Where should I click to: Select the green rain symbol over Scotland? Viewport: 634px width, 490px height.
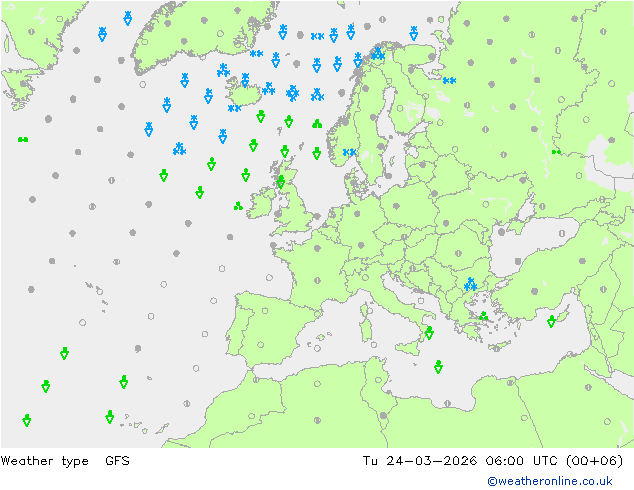pos(281,182)
